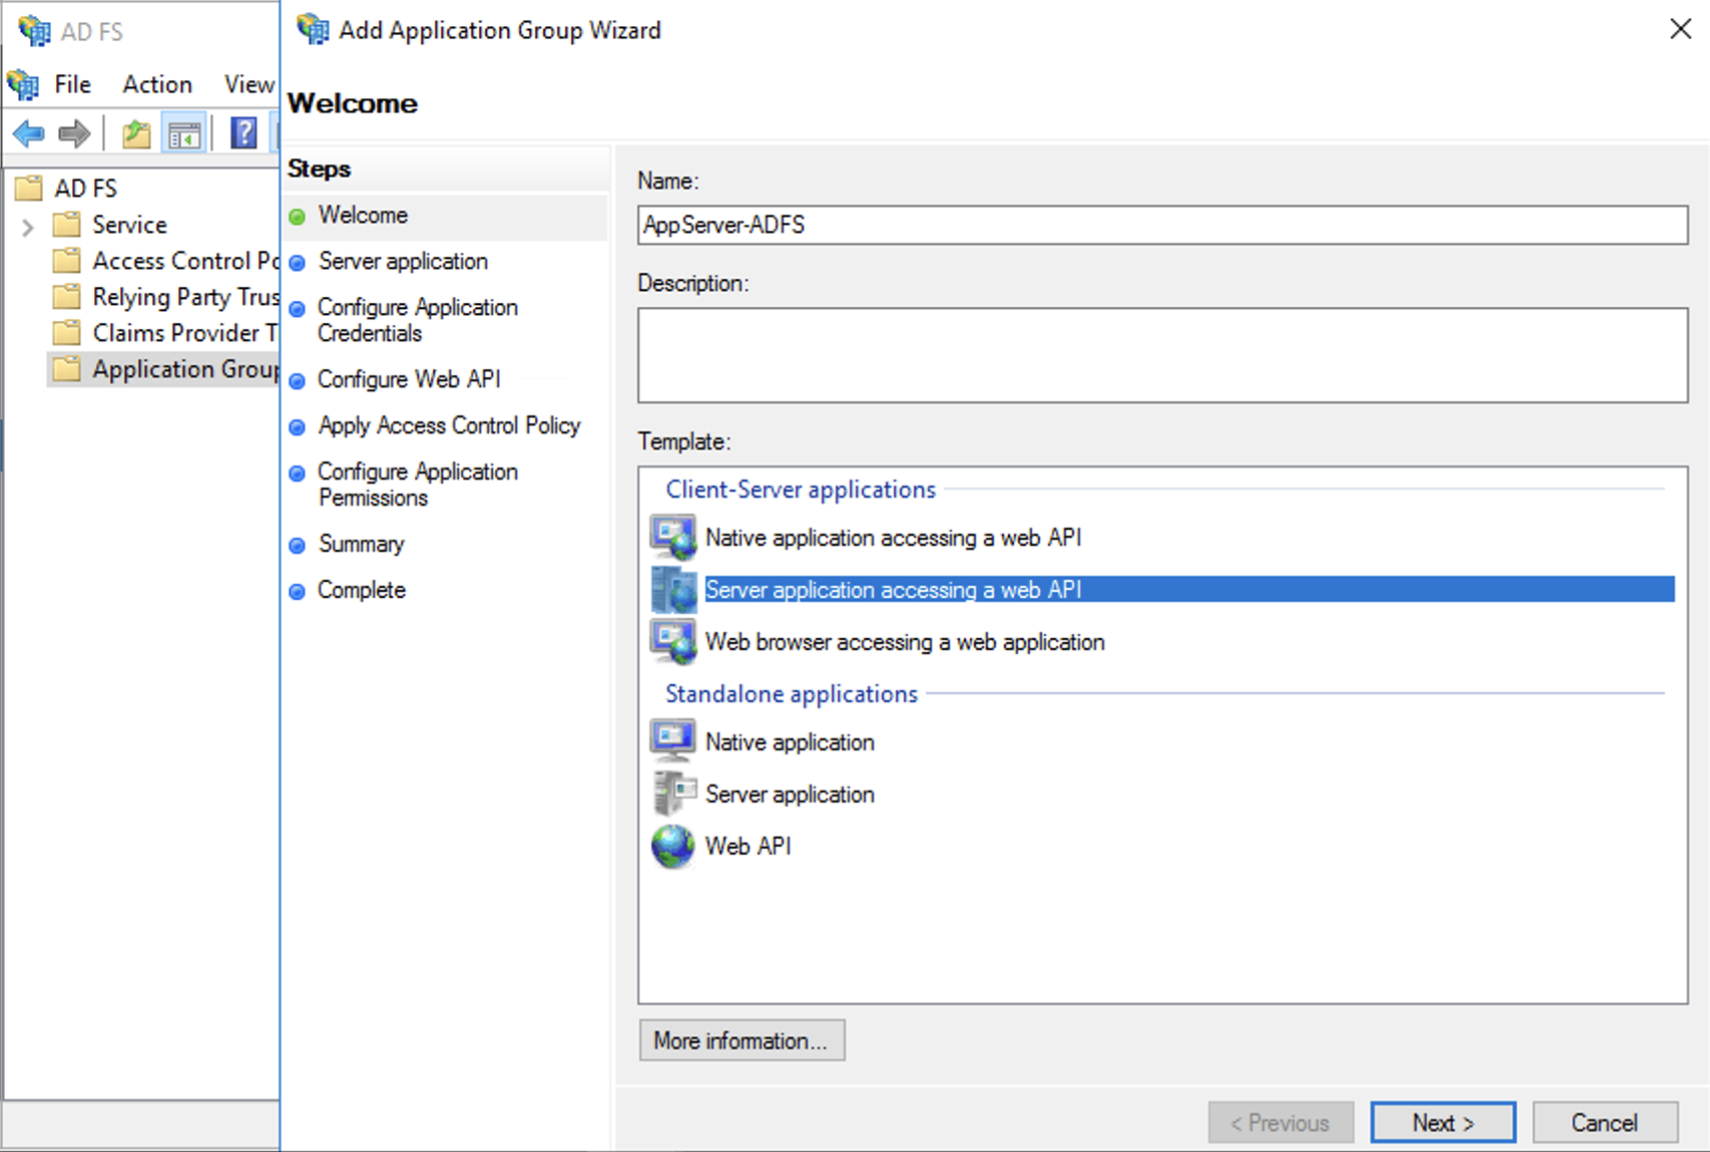Click the standalone Server application icon
This screenshot has width=1710, height=1152.
pos(673,793)
